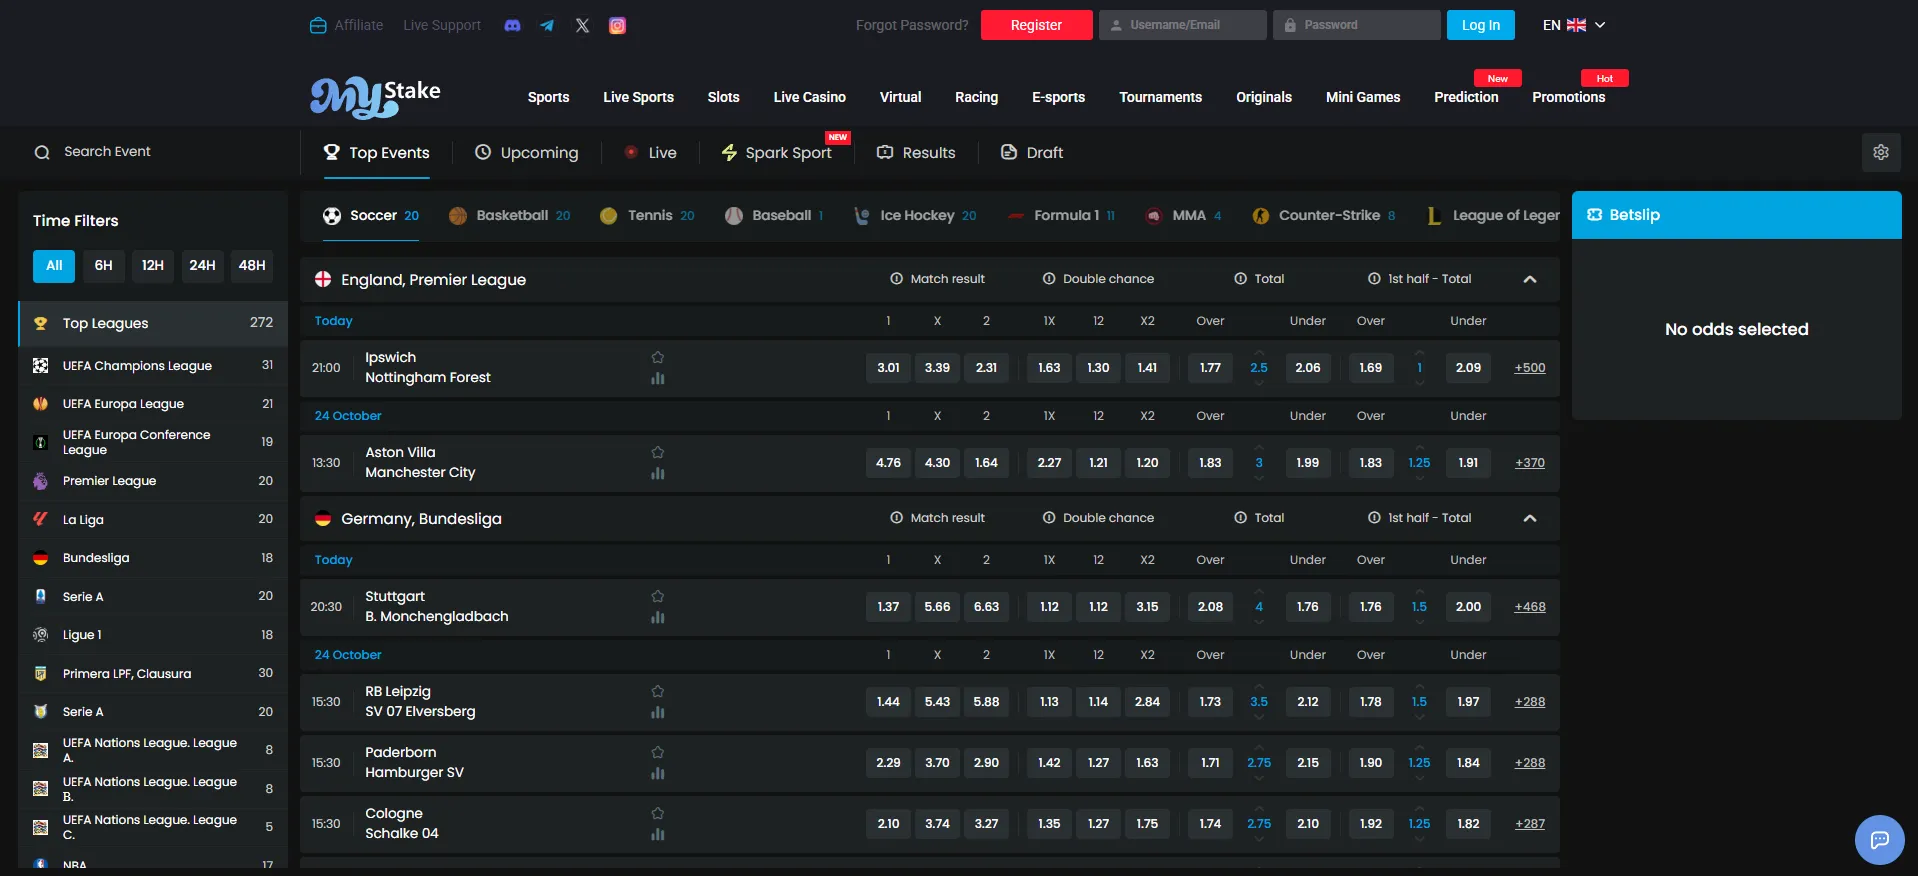Image resolution: width=1918 pixels, height=876 pixels.
Task: Select the MMA sport tab
Action: [x=1184, y=215]
